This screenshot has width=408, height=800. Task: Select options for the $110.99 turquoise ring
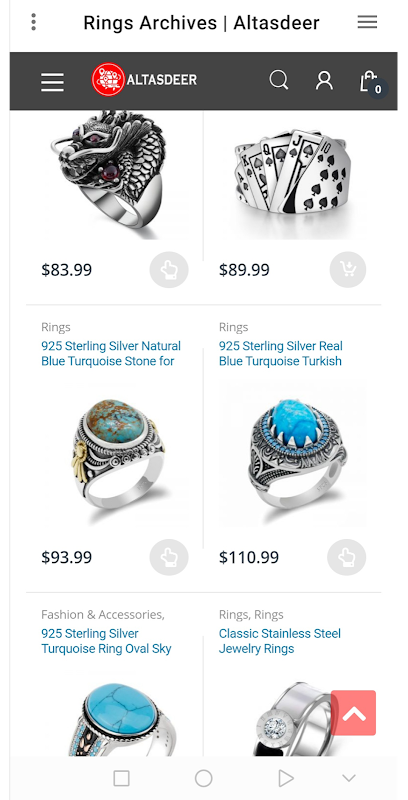pyautogui.click(x=347, y=558)
